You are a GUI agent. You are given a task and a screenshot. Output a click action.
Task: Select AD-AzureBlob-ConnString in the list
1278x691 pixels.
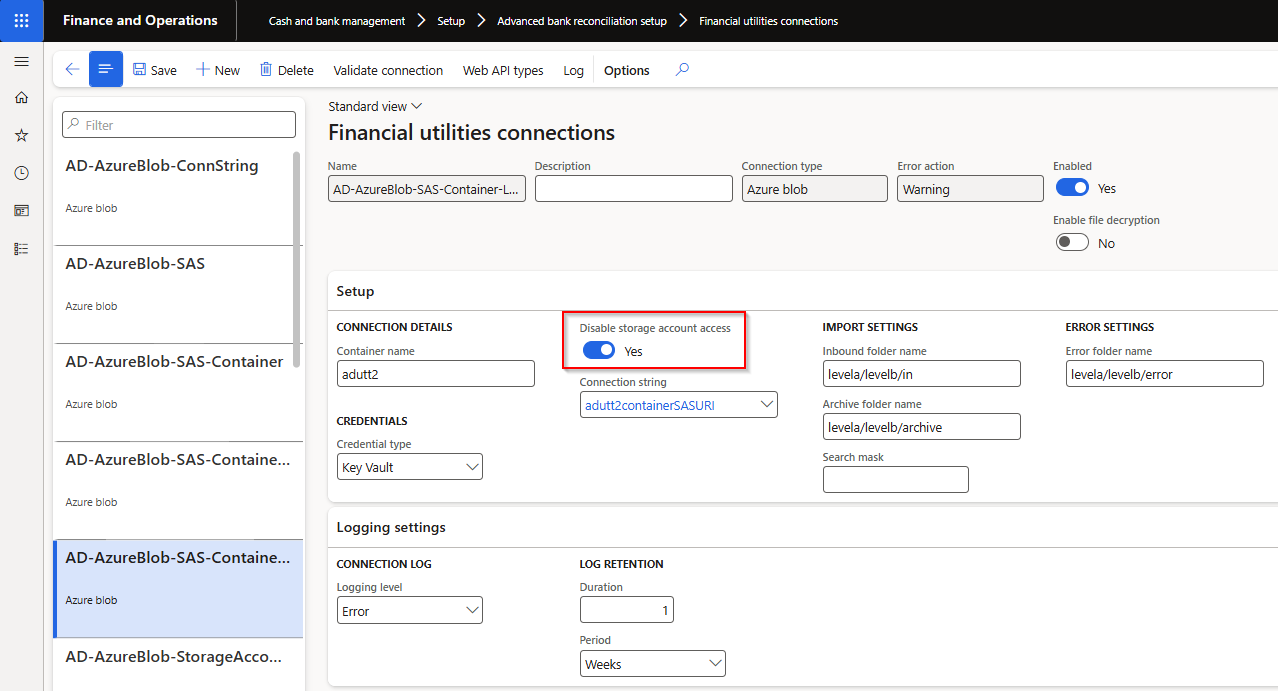(162, 166)
